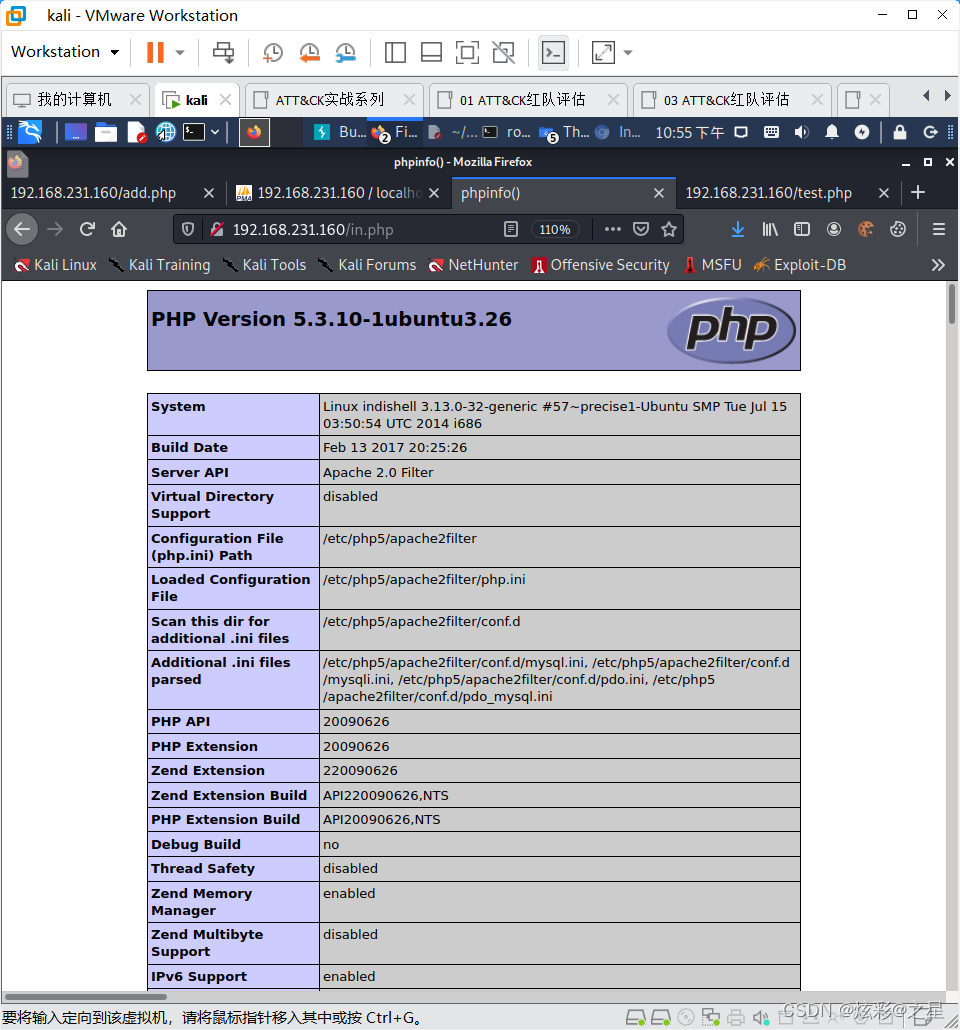Launch Kali web browser globe icon

point(166,133)
